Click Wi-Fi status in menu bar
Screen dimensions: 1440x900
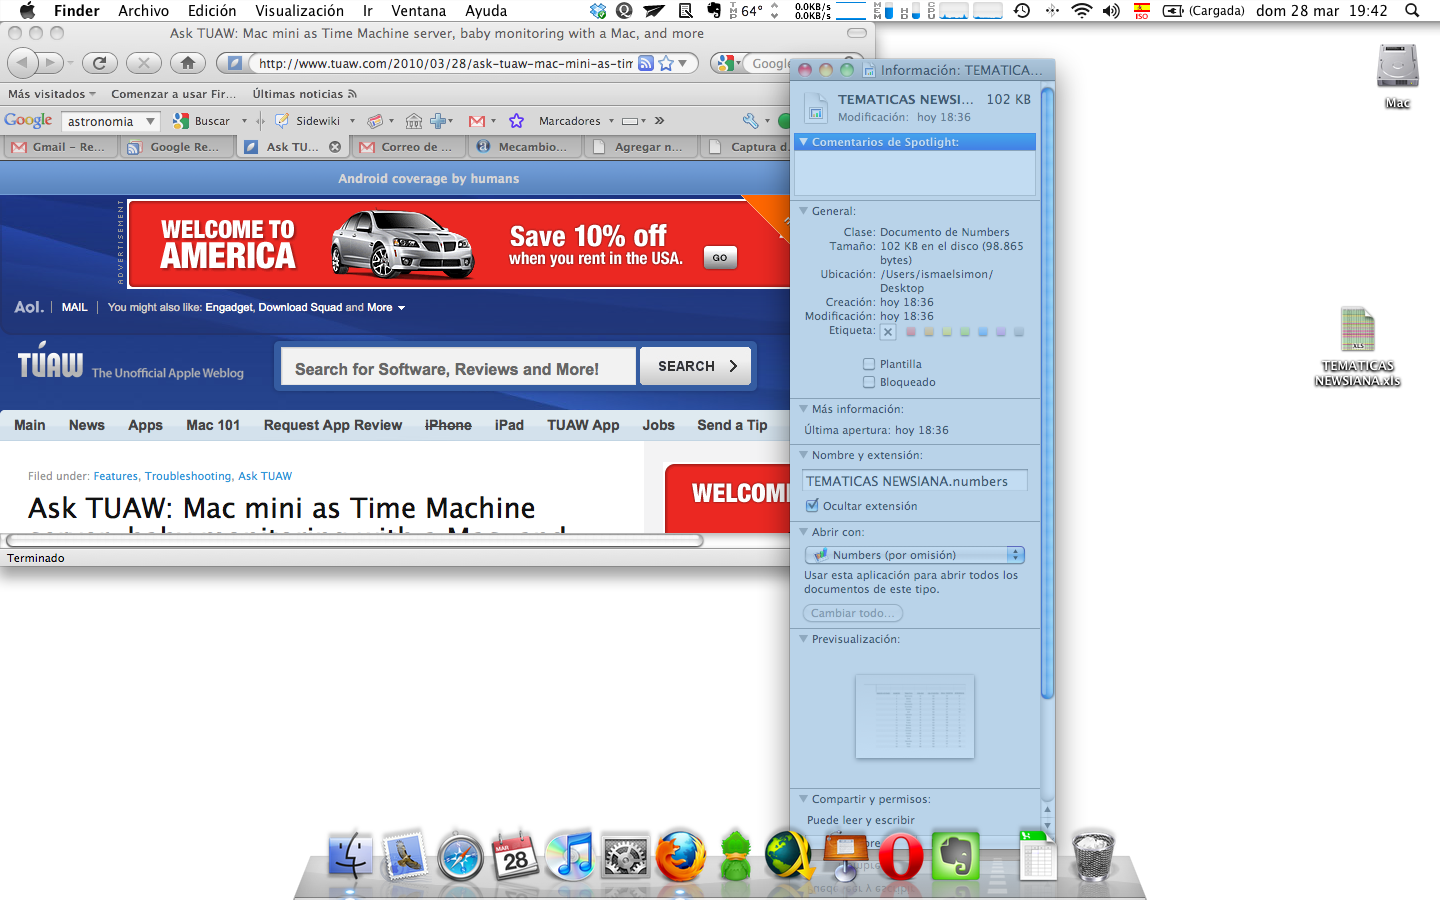click(x=1081, y=11)
